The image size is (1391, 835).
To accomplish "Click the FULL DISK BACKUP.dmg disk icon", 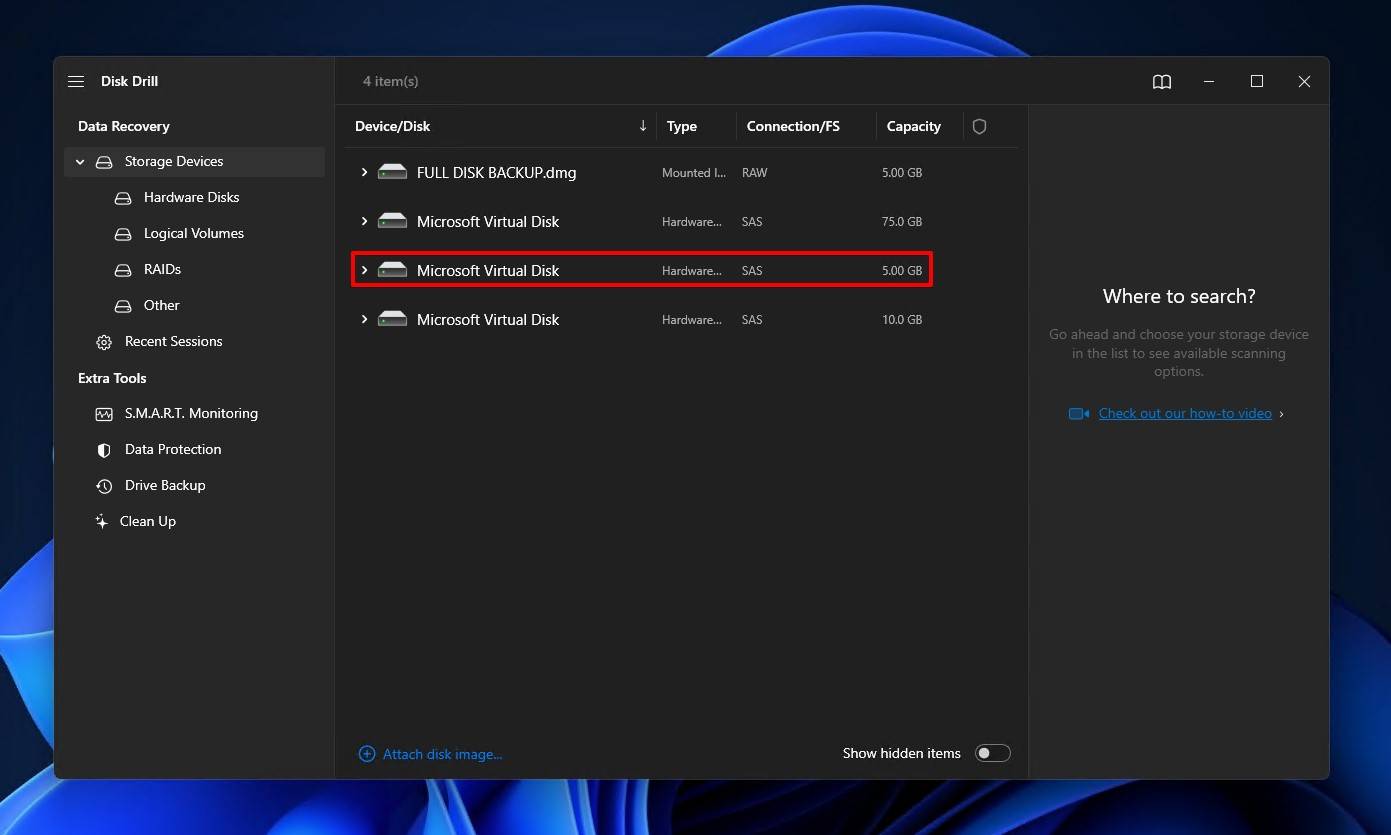I will tap(392, 173).
